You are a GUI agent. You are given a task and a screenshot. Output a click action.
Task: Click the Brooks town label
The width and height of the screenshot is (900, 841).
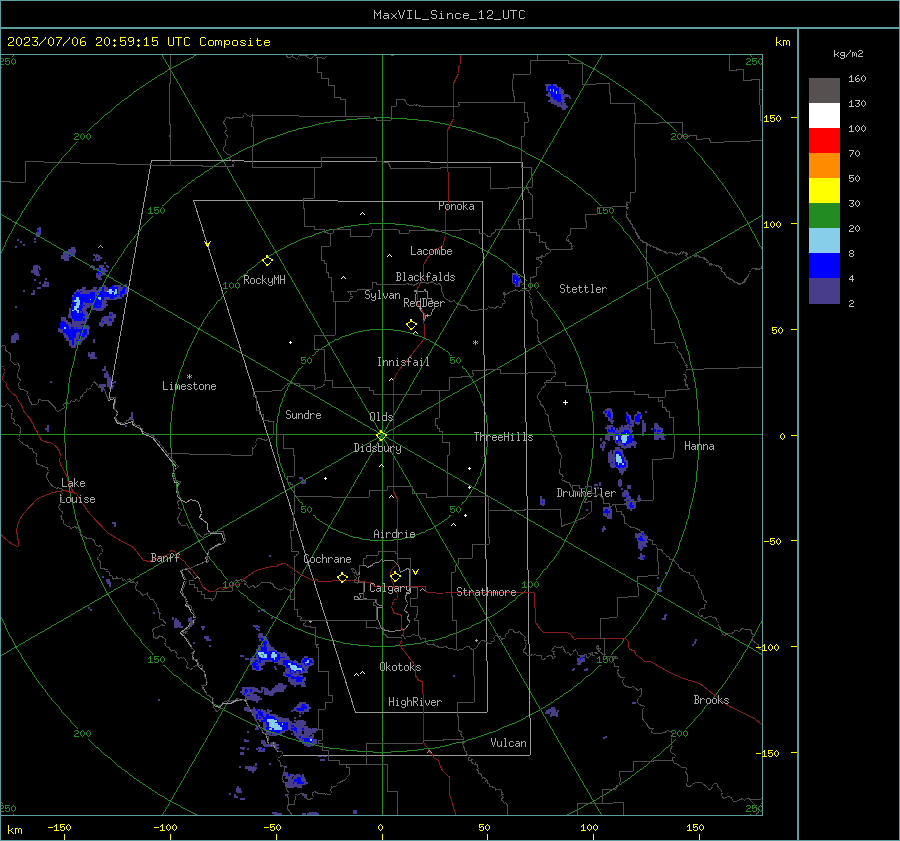coord(711,700)
